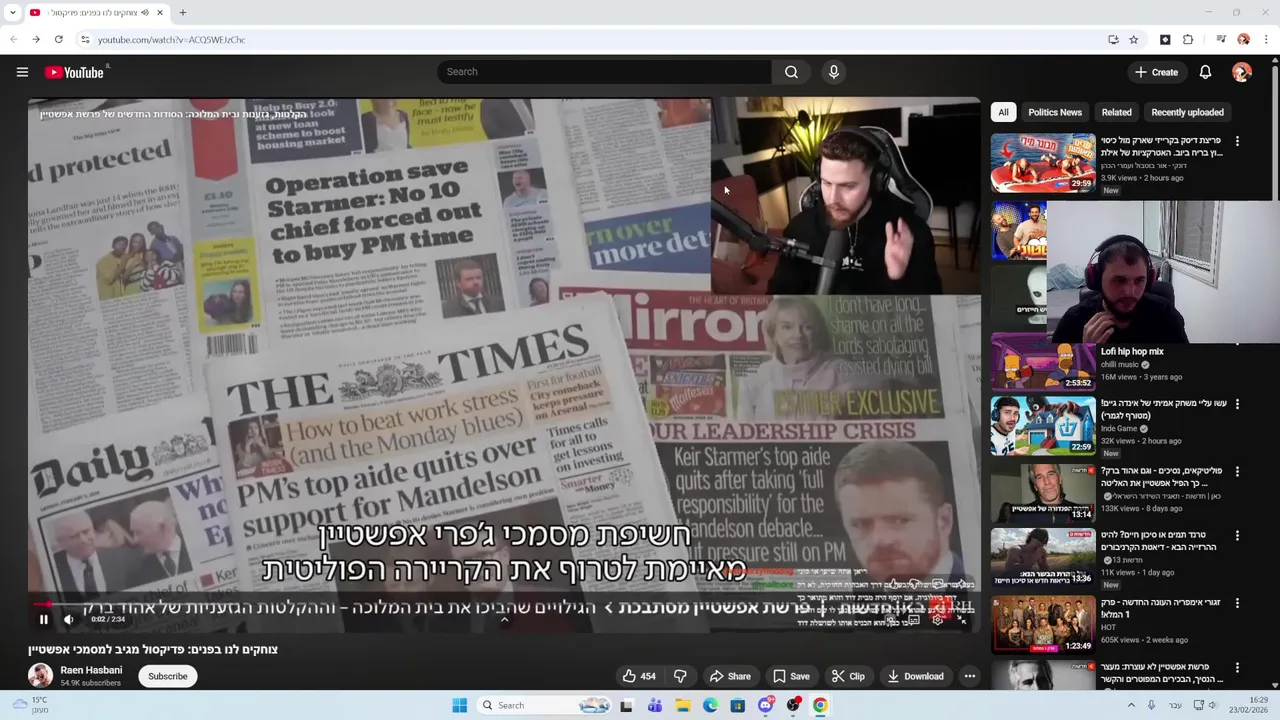Select the Related filter chip
This screenshot has width=1280, height=720.
pos(1116,112)
